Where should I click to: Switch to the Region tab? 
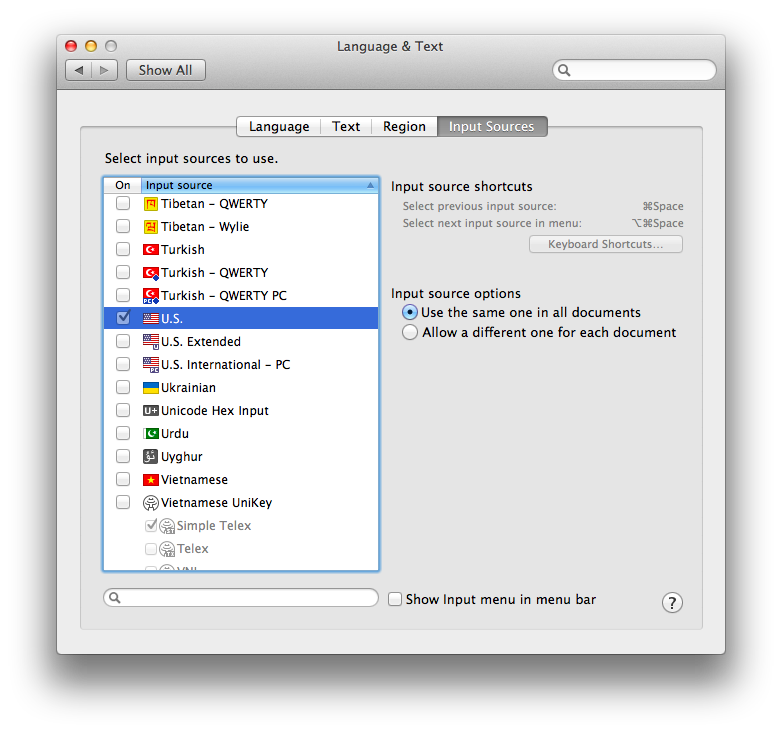404,127
